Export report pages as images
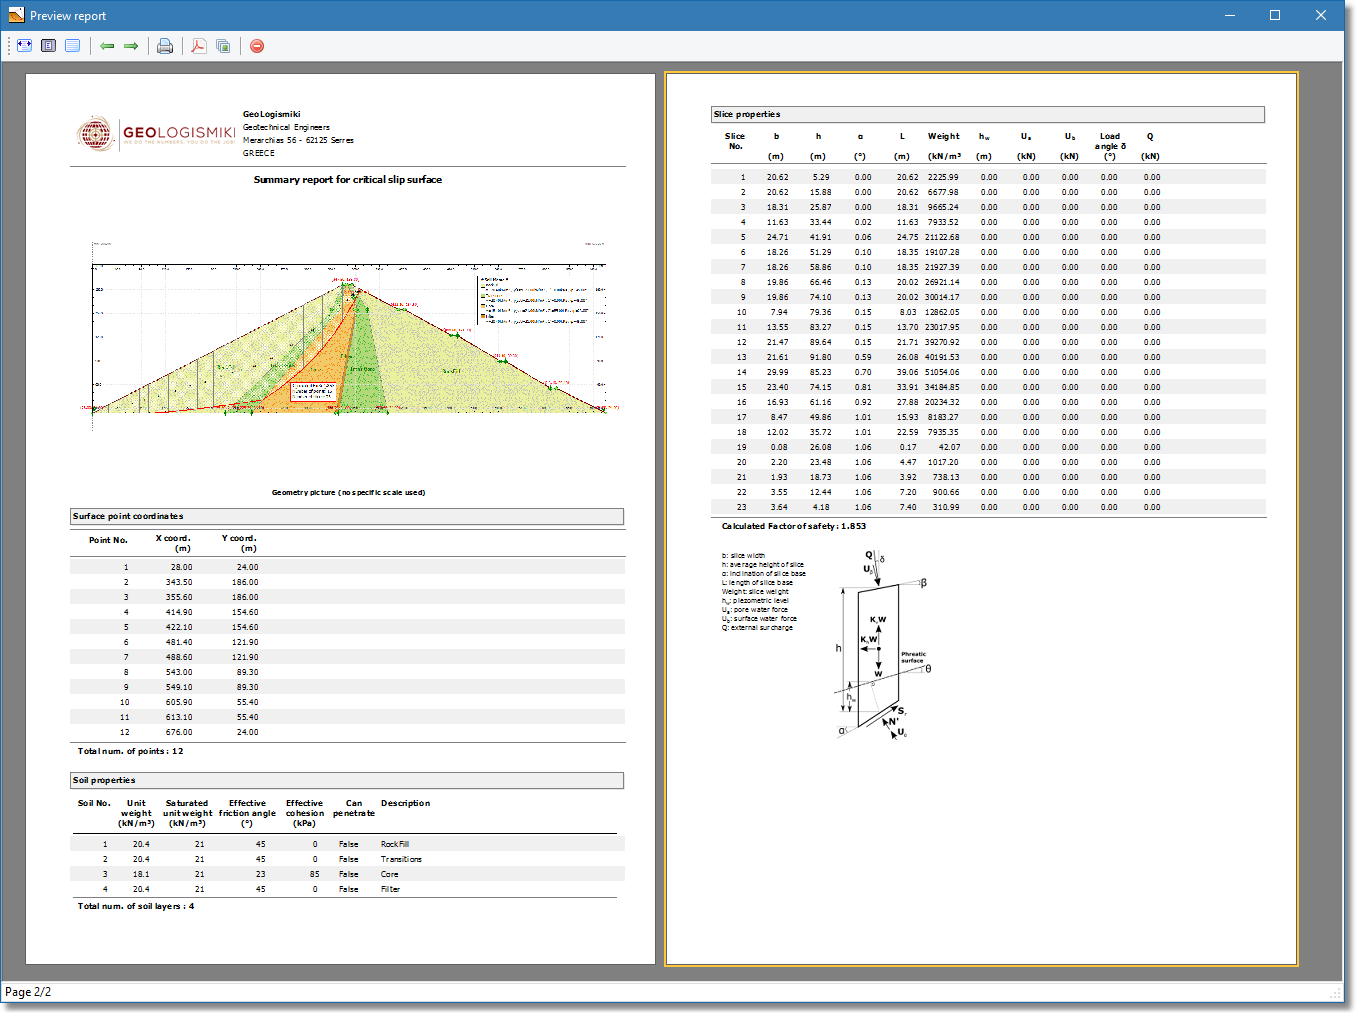This screenshot has height=1015, width=1357. [x=222, y=45]
